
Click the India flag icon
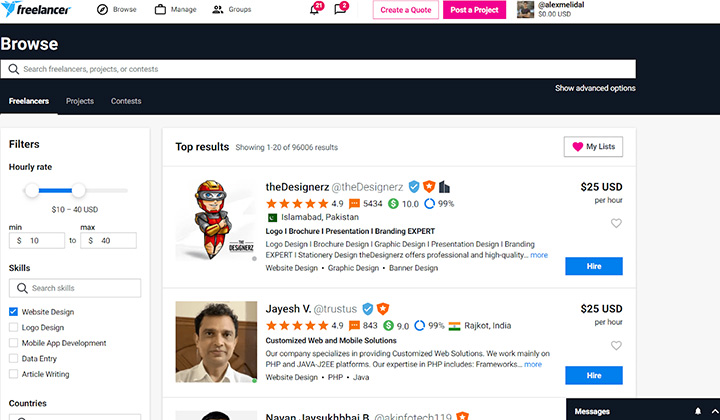tap(454, 326)
